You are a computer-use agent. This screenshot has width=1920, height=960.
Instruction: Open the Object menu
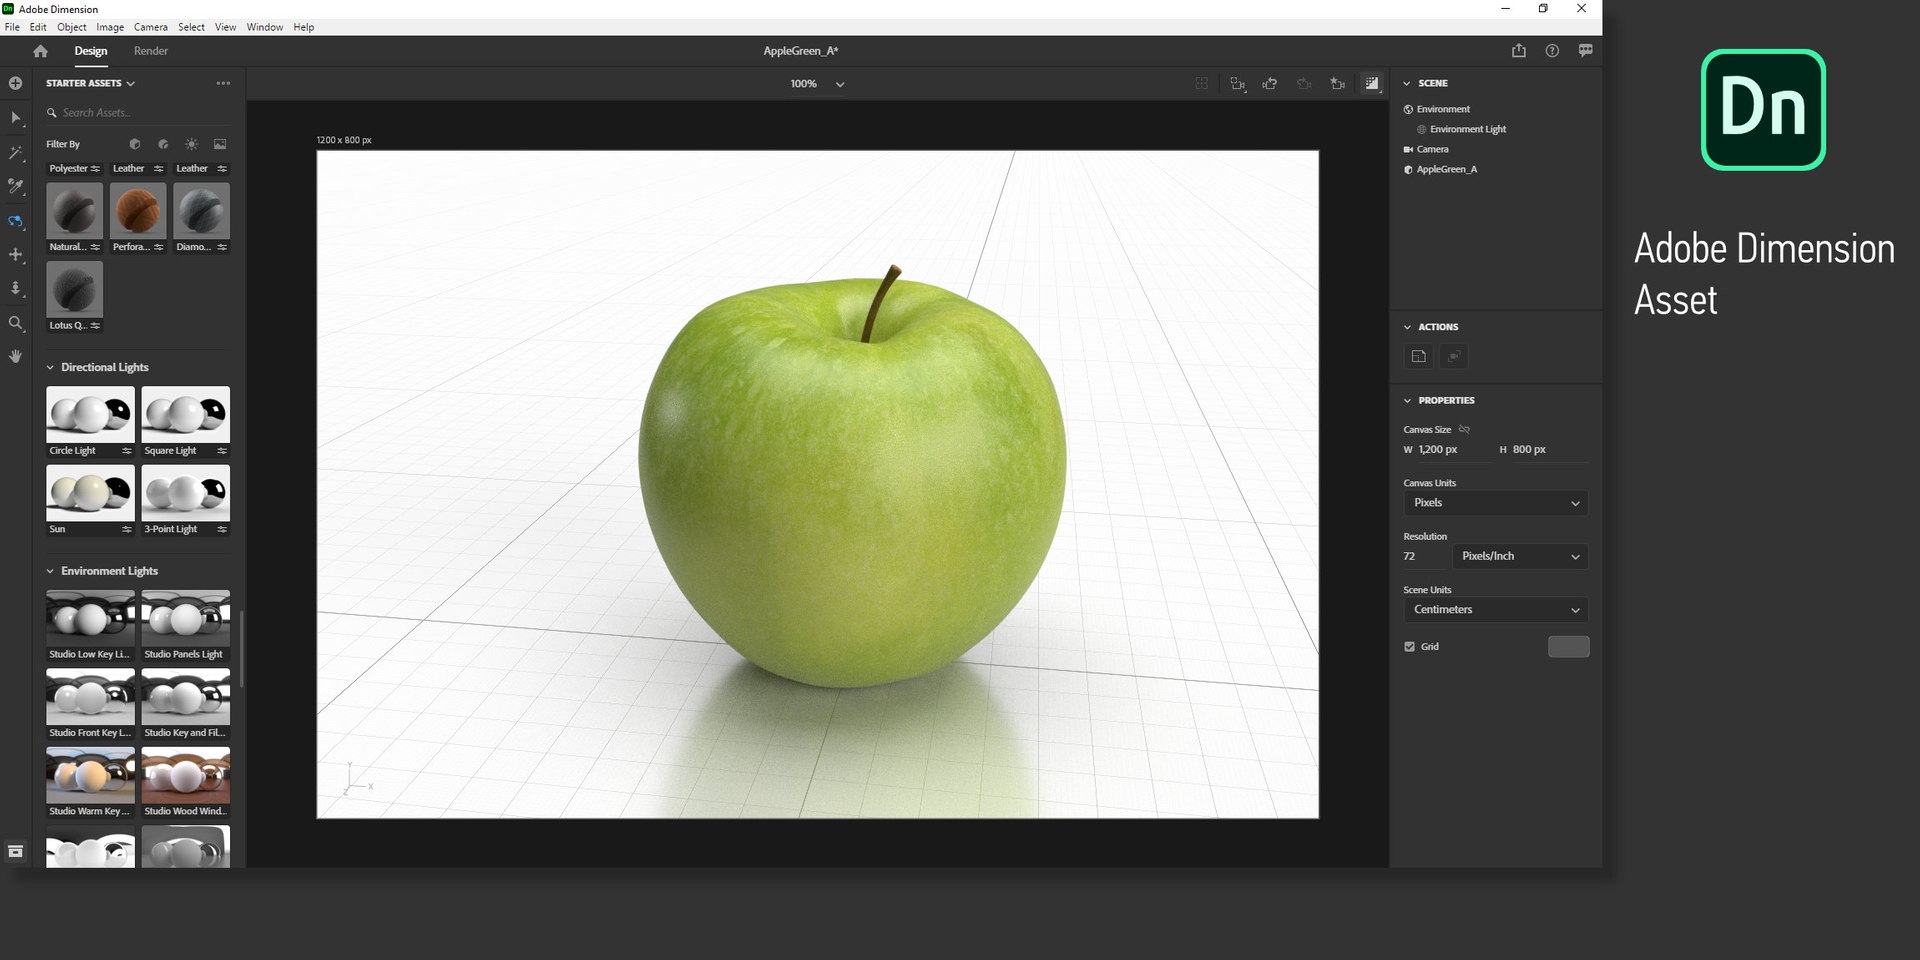coord(72,27)
